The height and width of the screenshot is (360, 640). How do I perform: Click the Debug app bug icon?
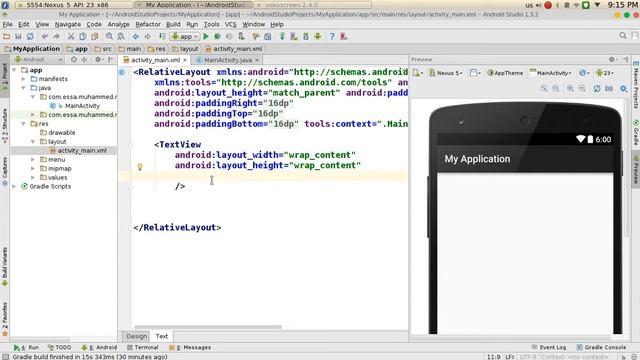(218, 36)
